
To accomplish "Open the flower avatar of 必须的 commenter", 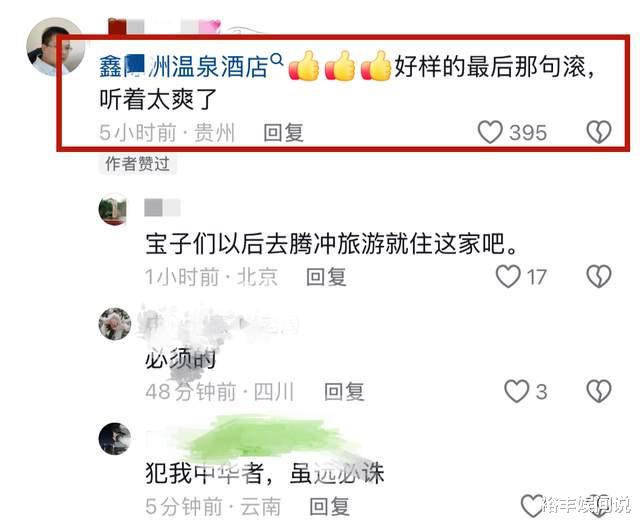I will point(115,324).
